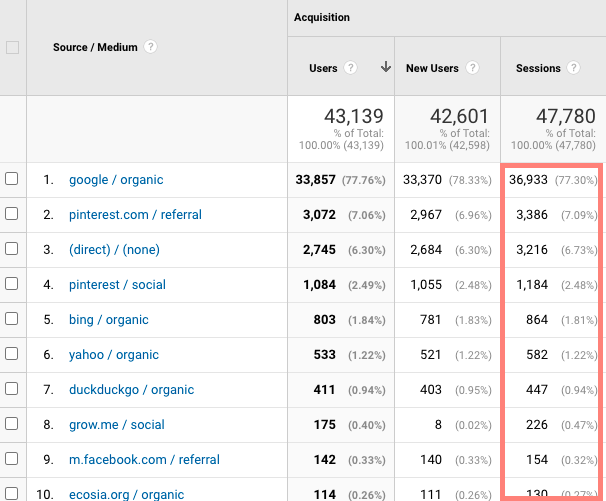The width and height of the screenshot is (606, 501).
Task: Check the box for pinterest / social row
Action: [12, 283]
